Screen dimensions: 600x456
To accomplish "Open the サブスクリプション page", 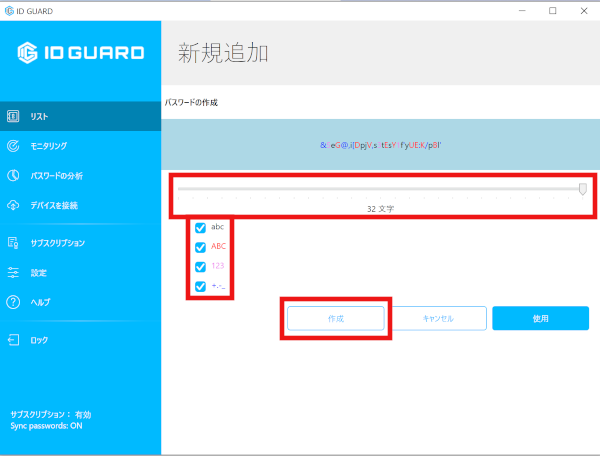I will pyautogui.click(x=80, y=243).
